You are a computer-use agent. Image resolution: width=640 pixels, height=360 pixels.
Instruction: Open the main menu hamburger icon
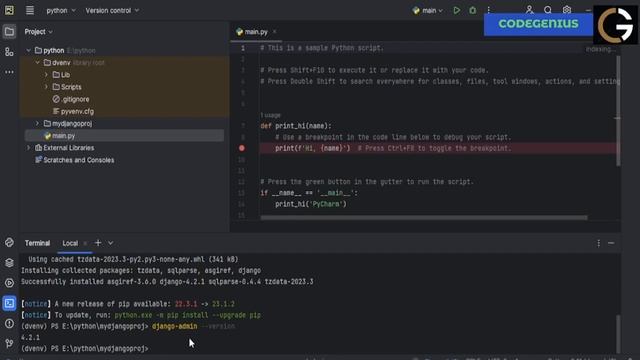coord(30,10)
